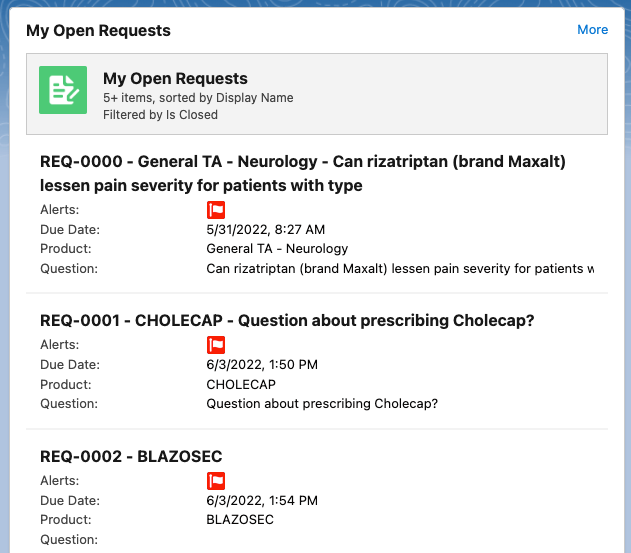The width and height of the screenshot is (631, 553).
Task: Click the green My Open Requests list icon
Action: point(63,90)
